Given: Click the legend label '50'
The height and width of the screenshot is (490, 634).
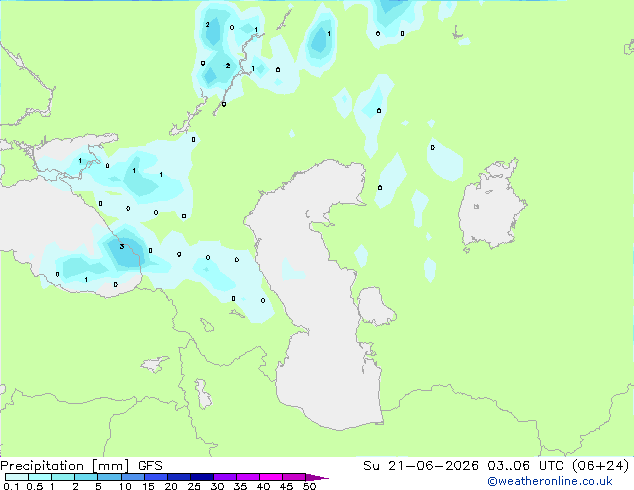Looking at the screenshot, I should (309, 486).
